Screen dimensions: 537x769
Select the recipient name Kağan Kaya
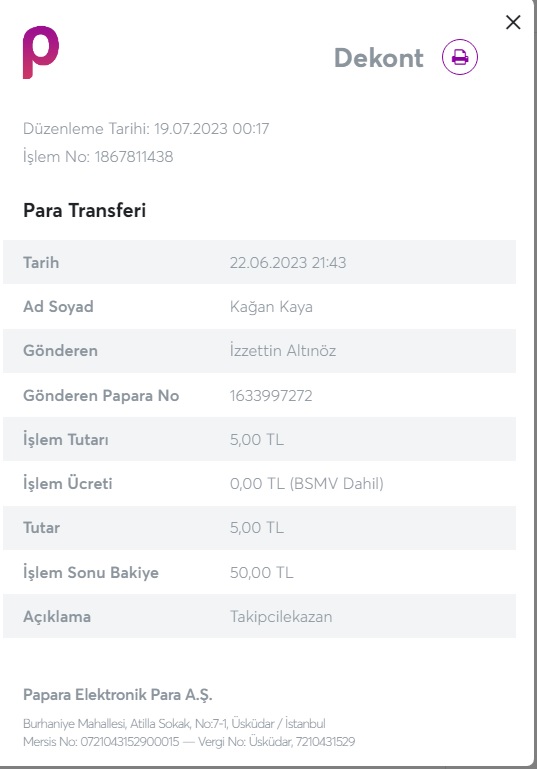[271, 307]
